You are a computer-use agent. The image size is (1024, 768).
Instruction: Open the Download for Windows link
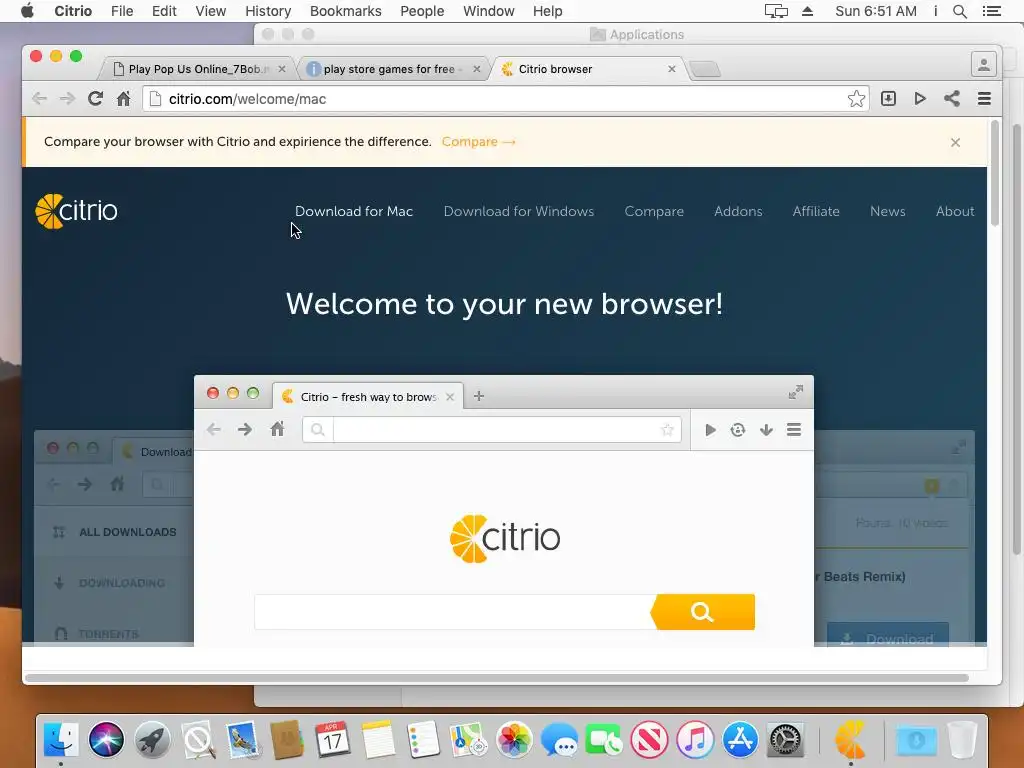tap(519, 211)
